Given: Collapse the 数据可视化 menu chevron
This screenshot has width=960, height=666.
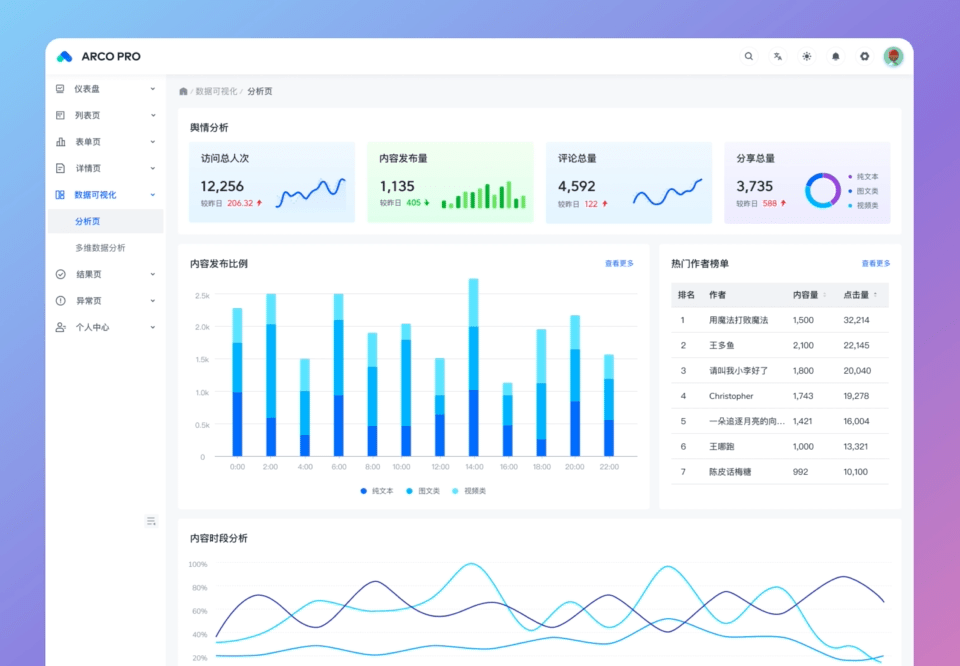Looking at the screenshot, I should pyautogui.click(x=152, y=195).
